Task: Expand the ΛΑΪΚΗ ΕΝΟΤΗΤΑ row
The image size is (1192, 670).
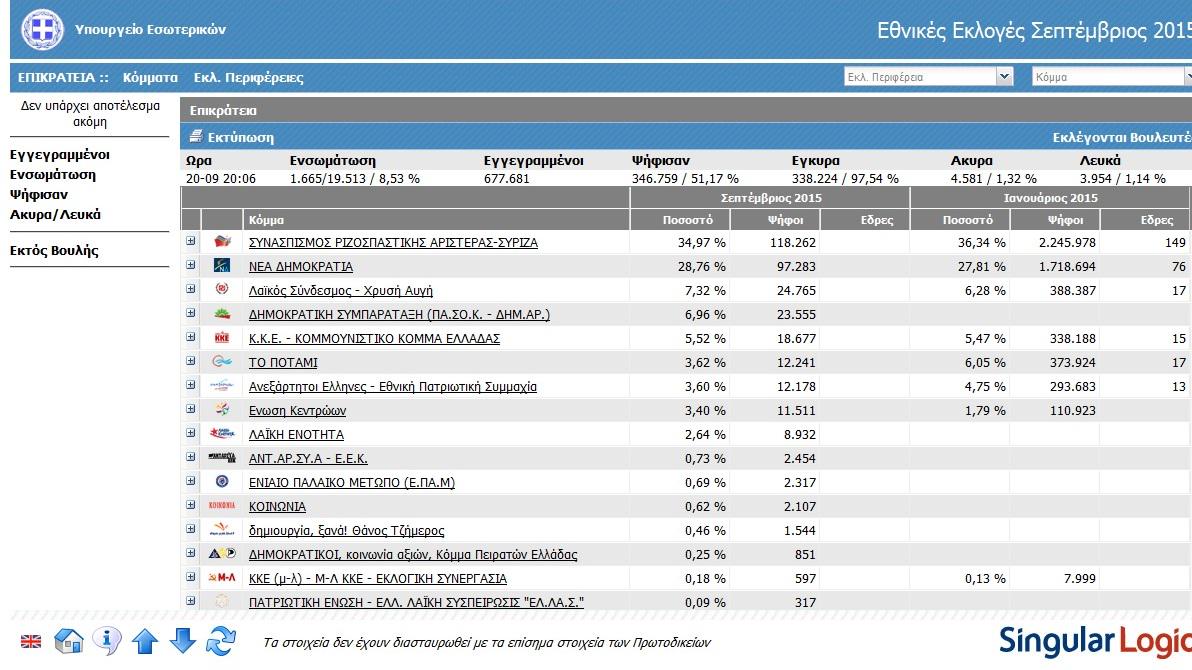Action: (x=191, y=433)
